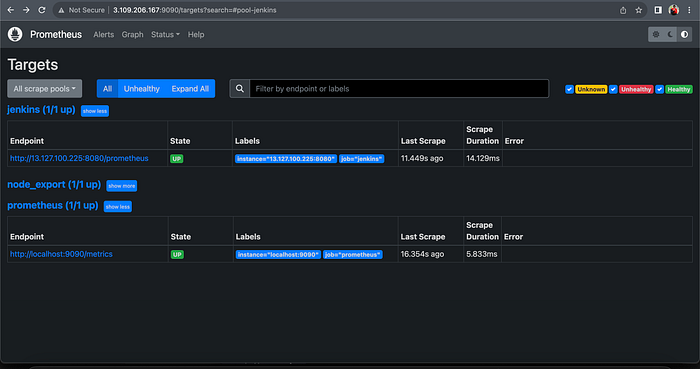Screen dimensions: 700x369
Task: Click the Filter by endpoint or labels field
Action: (399, 89)
